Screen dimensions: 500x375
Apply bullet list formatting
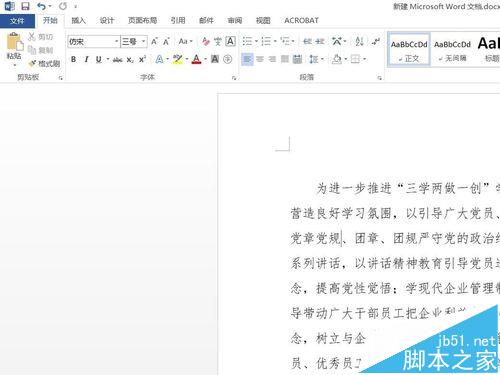247,41
